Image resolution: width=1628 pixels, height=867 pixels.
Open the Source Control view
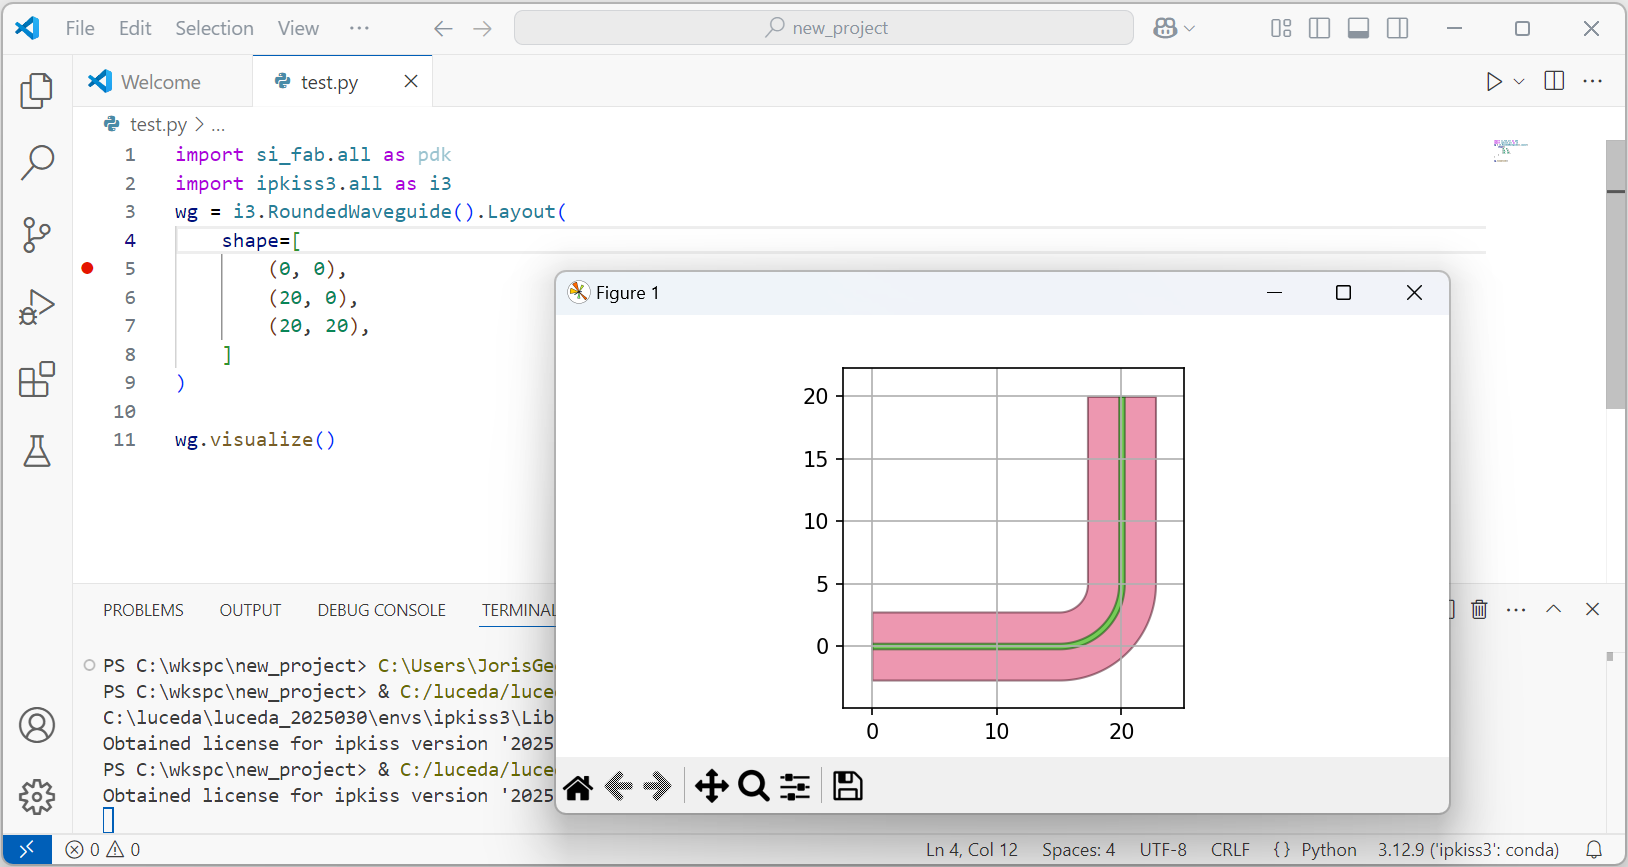pyautogui.click(x=37, y=235)
